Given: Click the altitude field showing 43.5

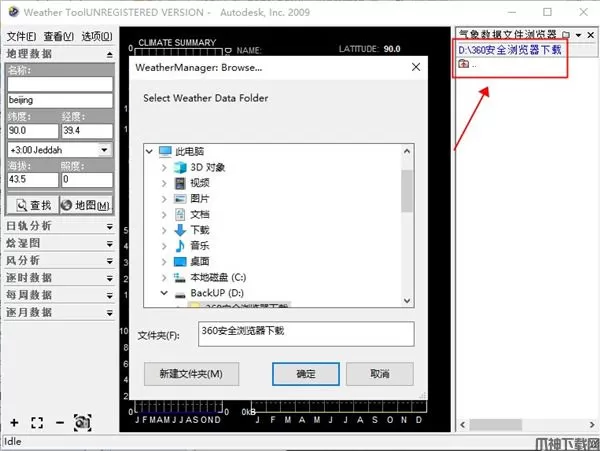Looking at the screenshot, I should (33, 179).
